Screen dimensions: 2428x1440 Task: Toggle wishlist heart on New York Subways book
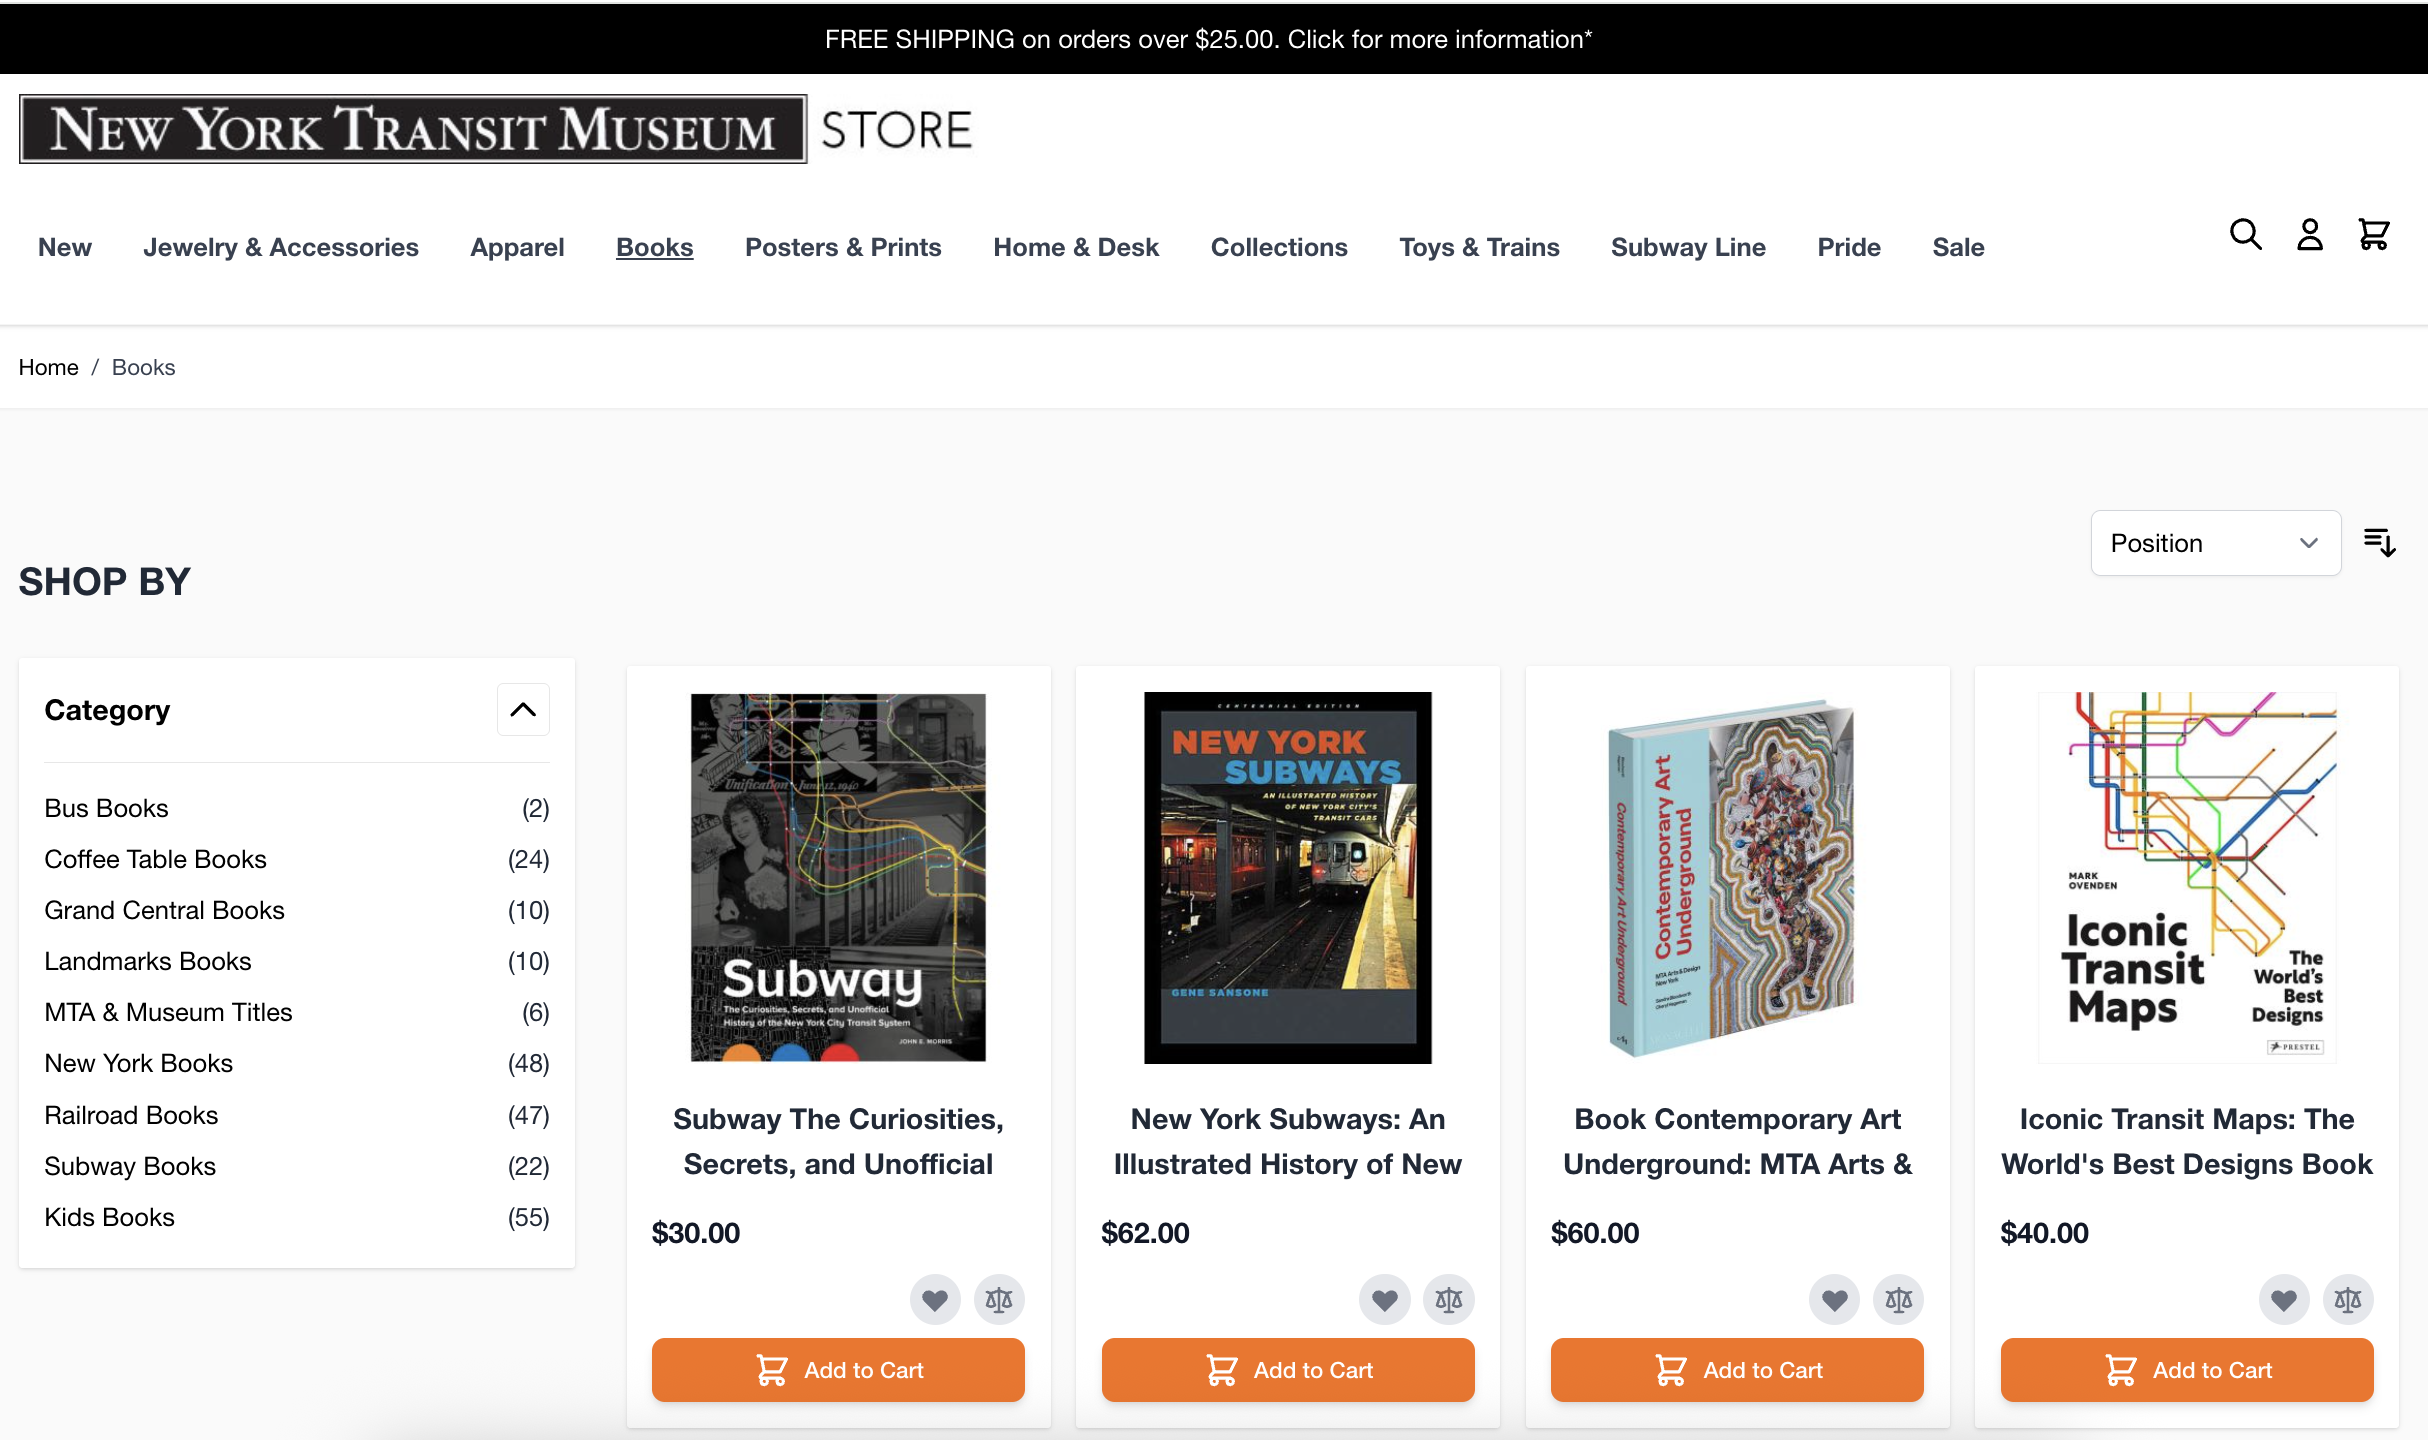click(x=1385, y=1299)
